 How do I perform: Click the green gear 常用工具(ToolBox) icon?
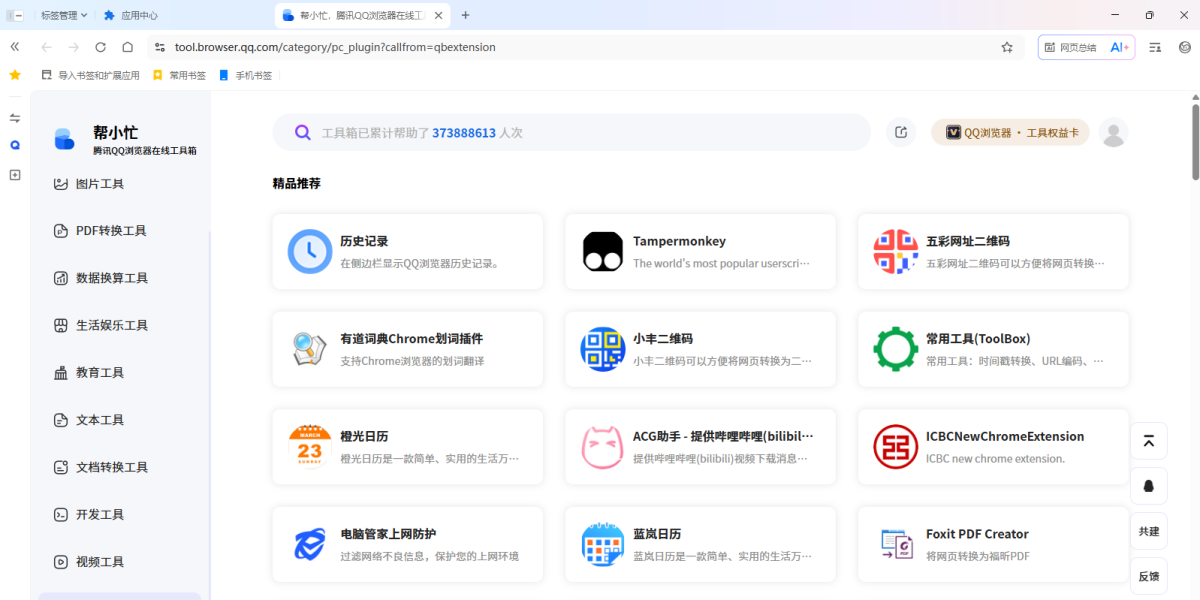896,349
